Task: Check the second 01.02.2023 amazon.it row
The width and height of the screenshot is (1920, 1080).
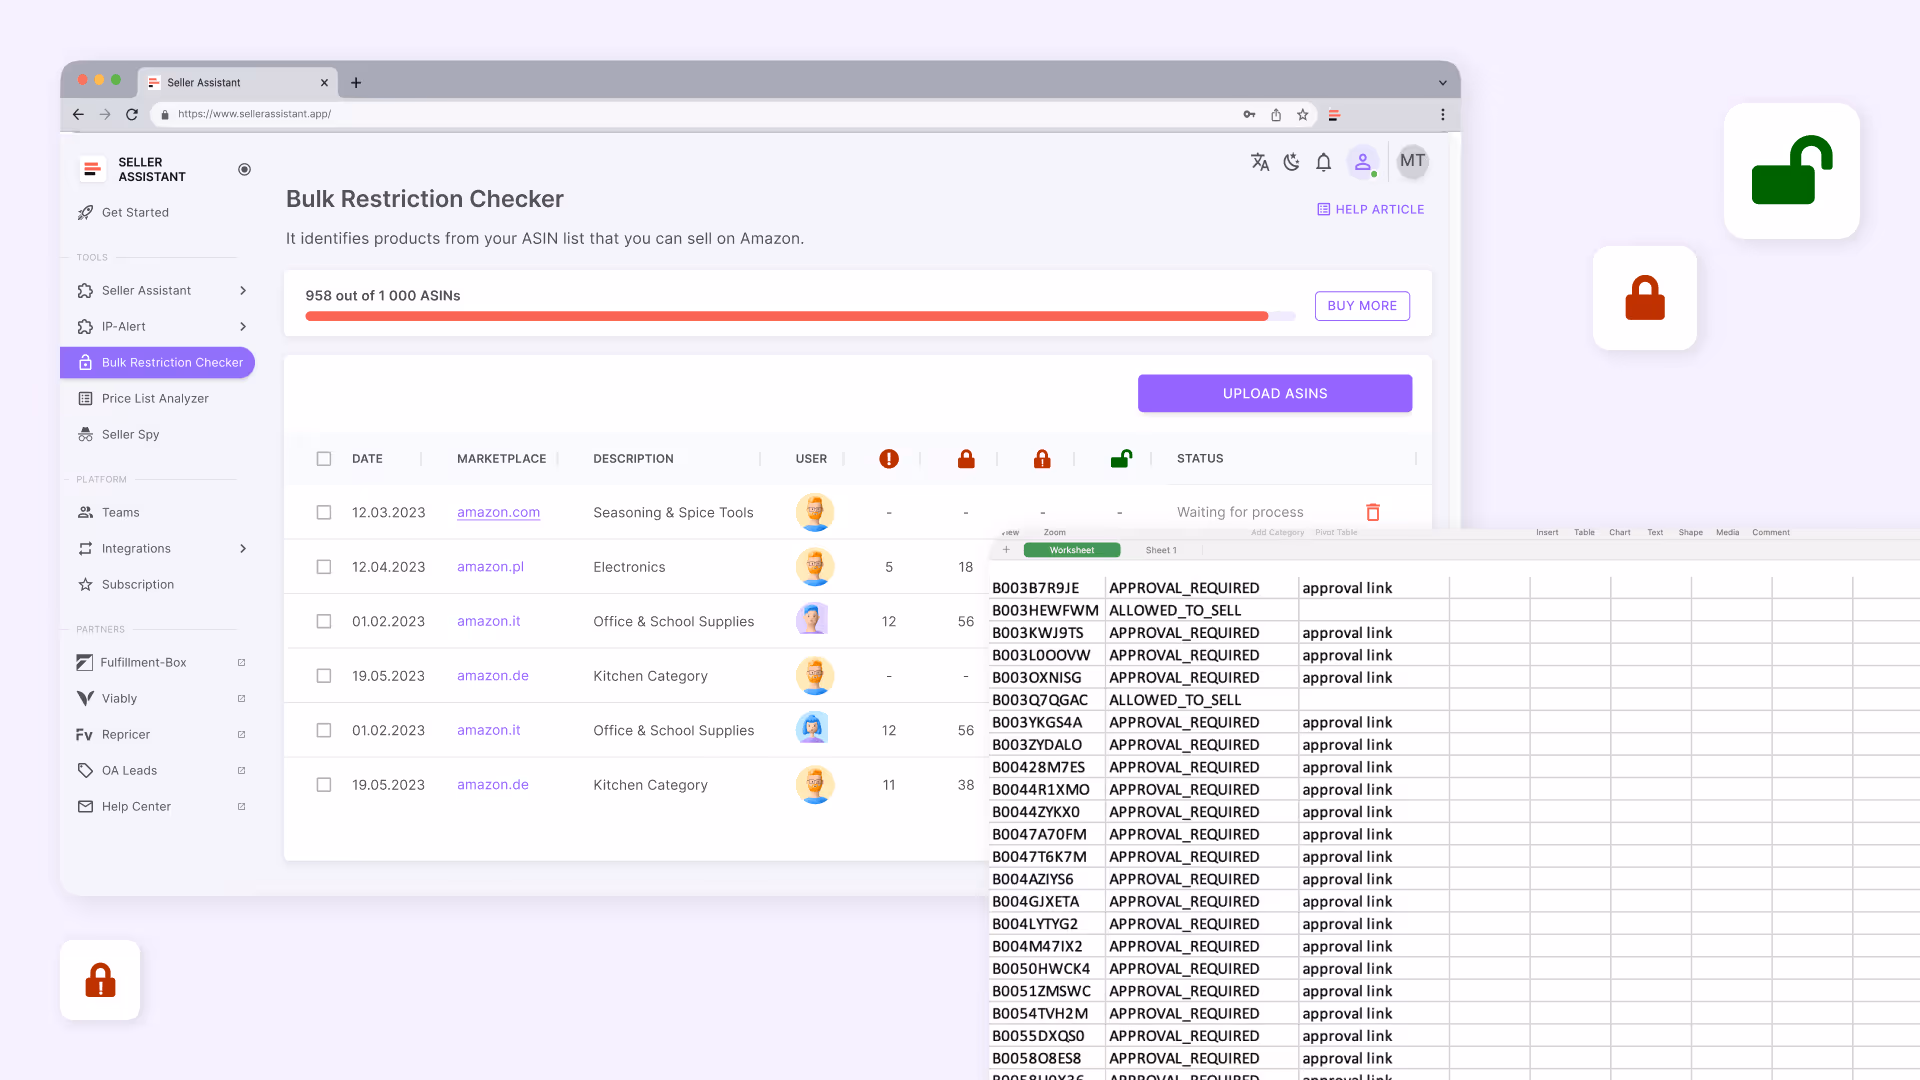Action: (323, 730)
